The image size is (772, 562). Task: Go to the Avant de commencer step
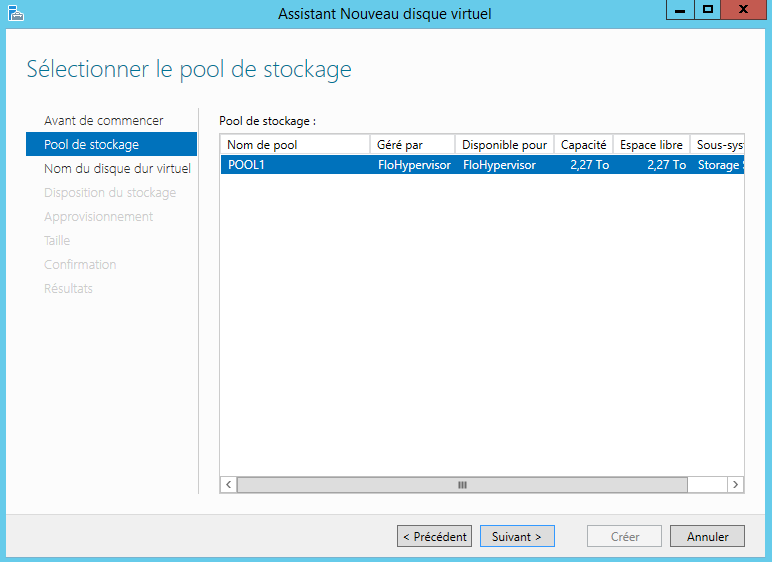[103, 121]
